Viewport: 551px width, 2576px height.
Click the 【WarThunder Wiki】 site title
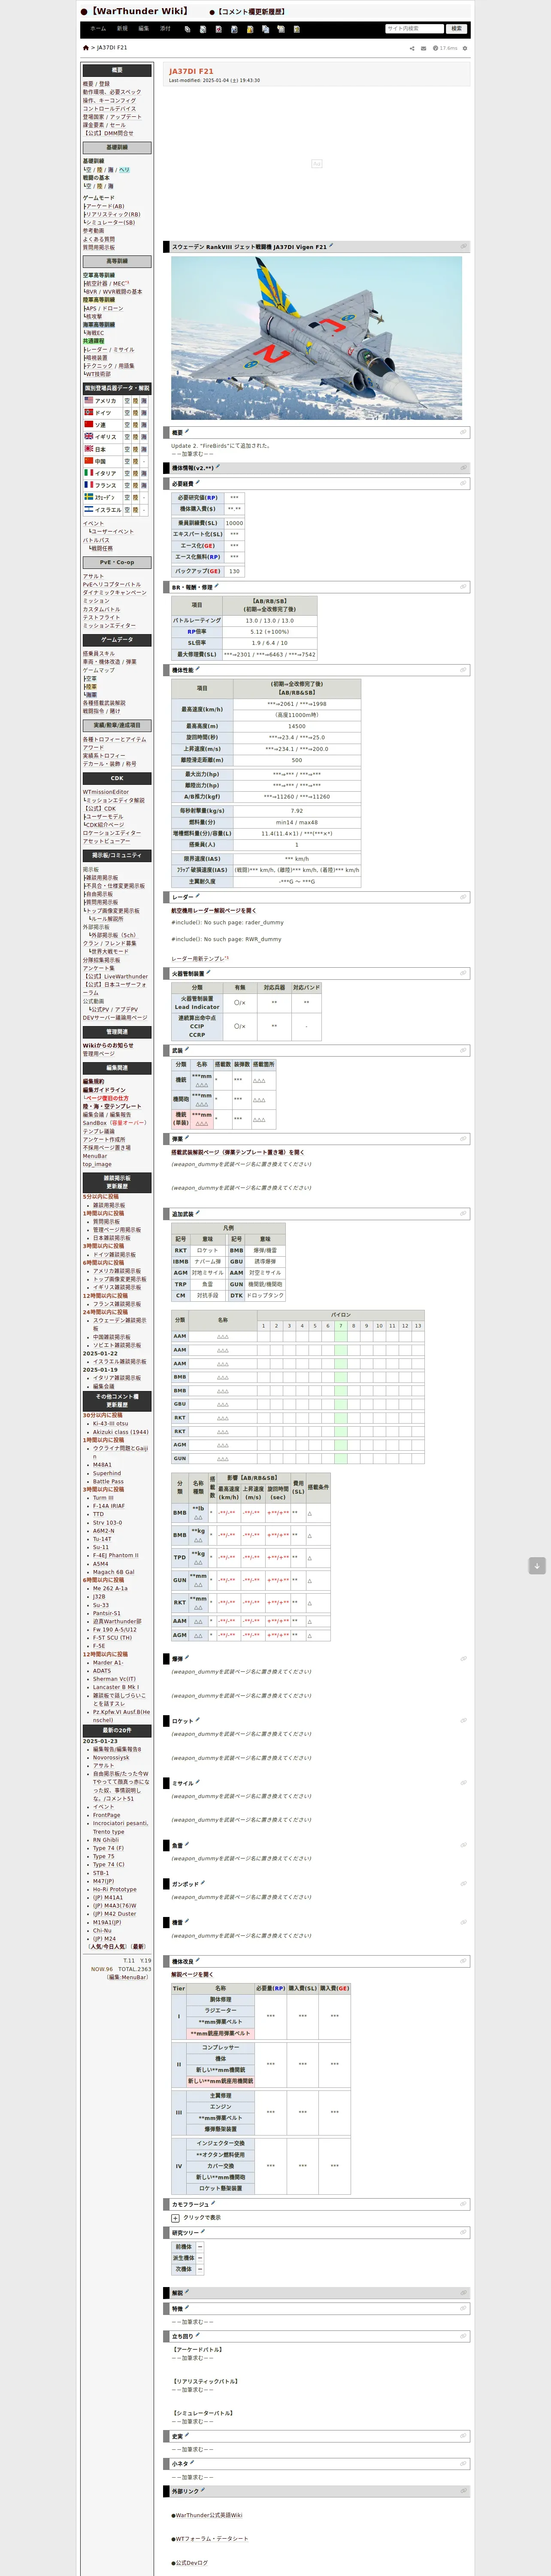[139, 11]
